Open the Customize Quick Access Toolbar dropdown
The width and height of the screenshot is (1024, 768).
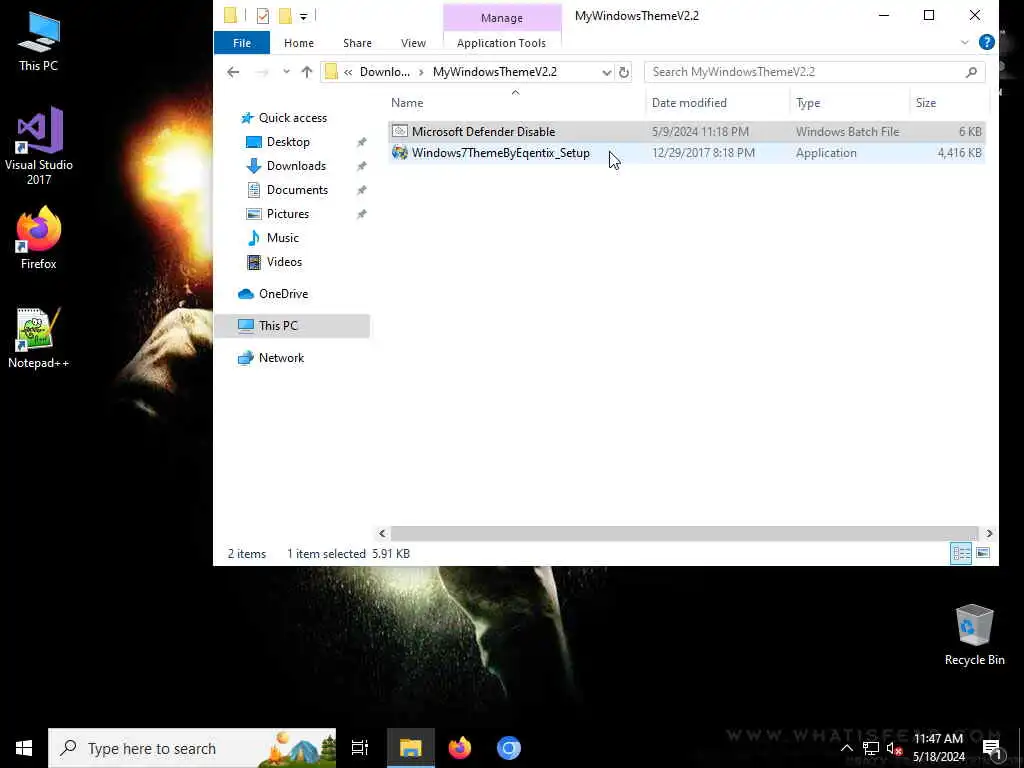point(304,16)
